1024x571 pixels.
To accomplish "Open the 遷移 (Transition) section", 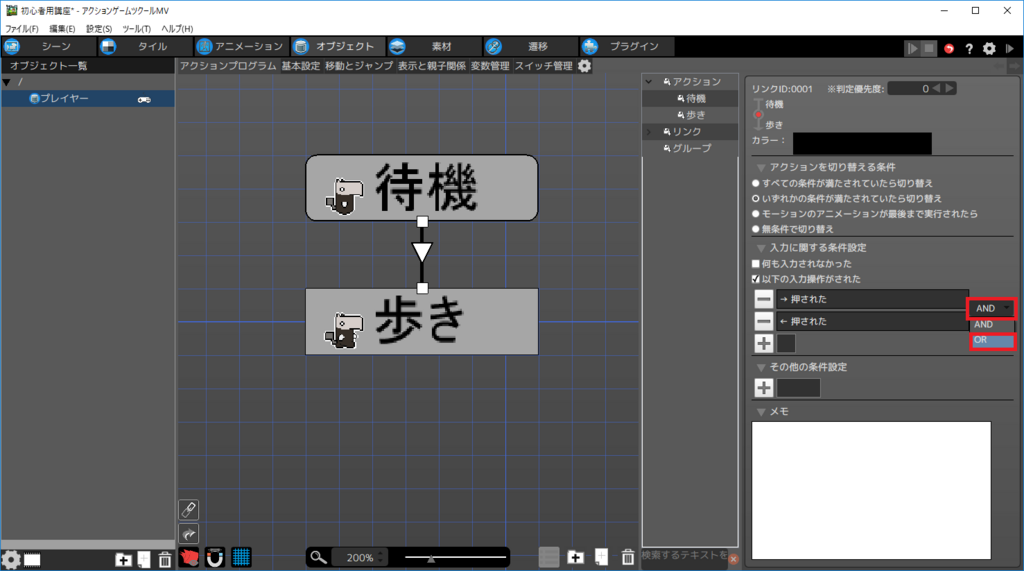I will [530, 46].
